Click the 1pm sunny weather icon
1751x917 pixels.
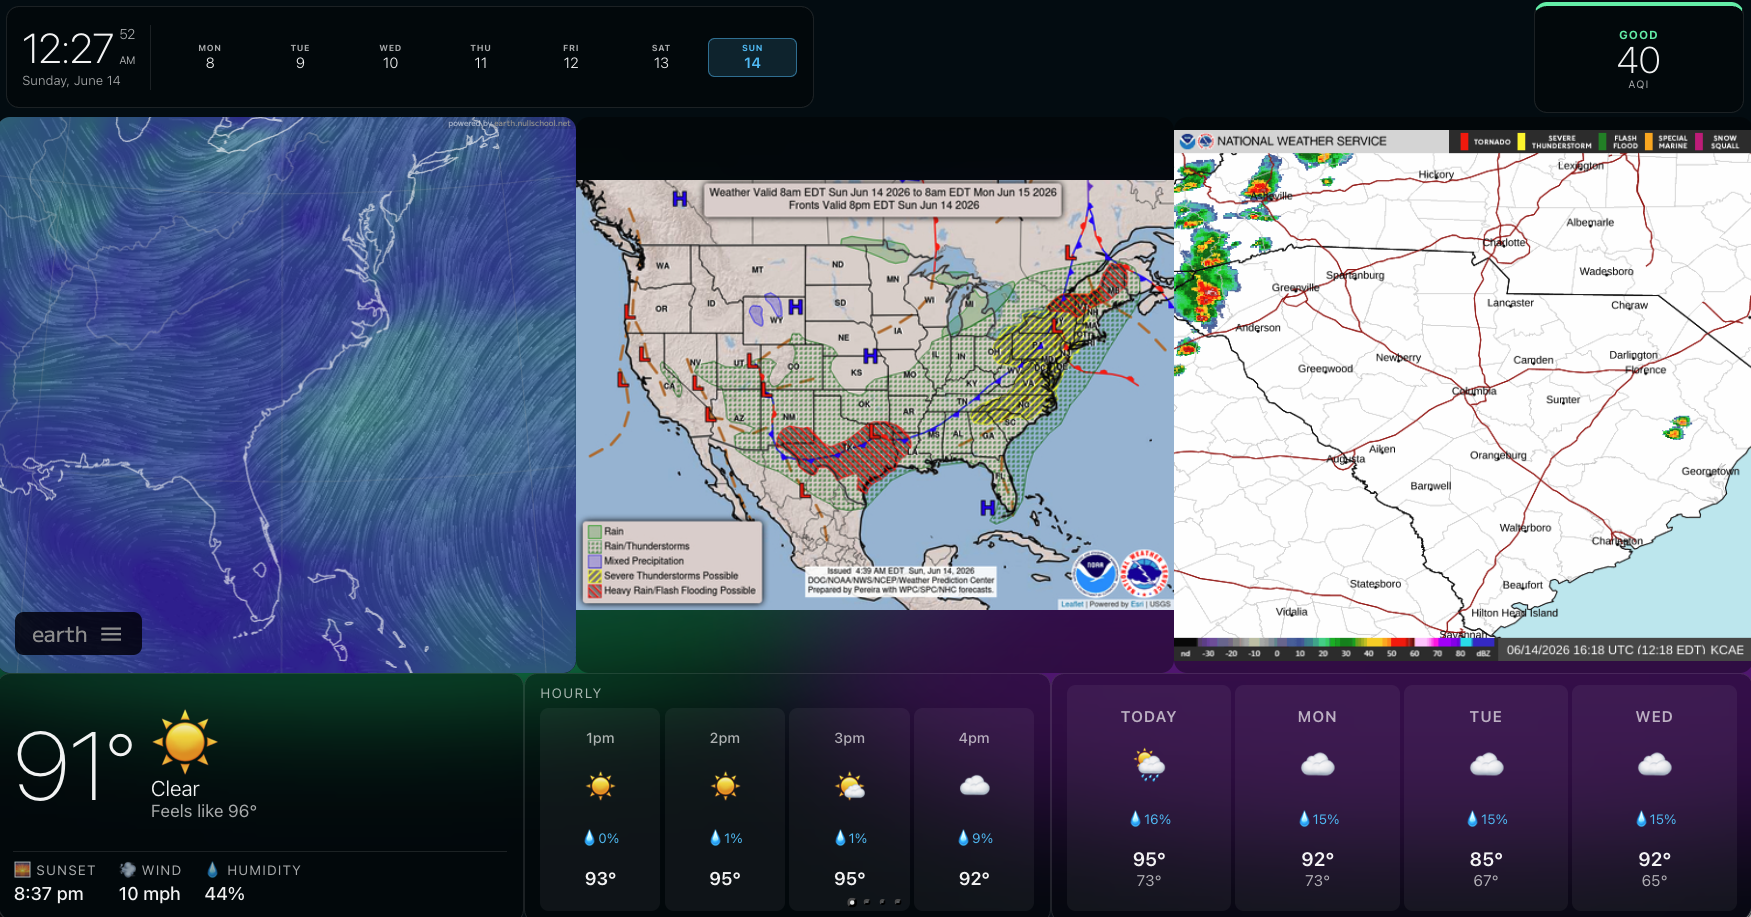[x=600, y=786]
